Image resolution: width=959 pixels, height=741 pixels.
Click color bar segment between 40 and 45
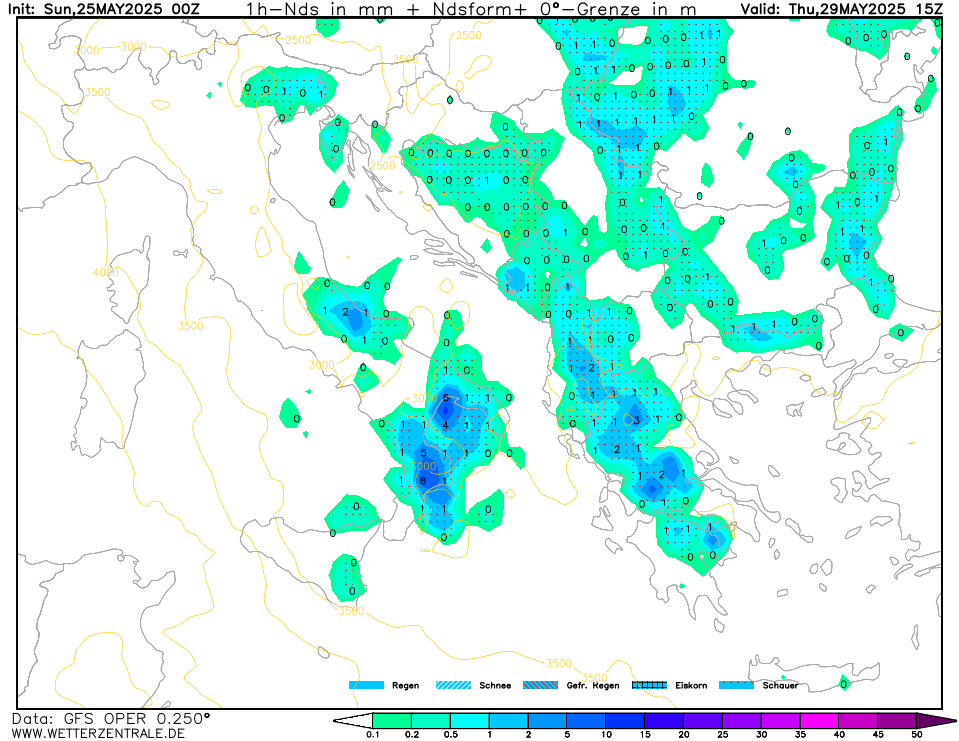pyautogui.click(x=858, y=721)
